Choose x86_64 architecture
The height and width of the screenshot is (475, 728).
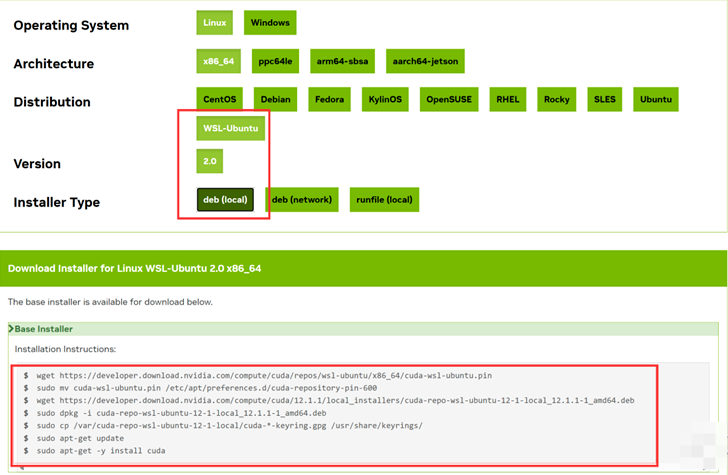coord(219,61)
